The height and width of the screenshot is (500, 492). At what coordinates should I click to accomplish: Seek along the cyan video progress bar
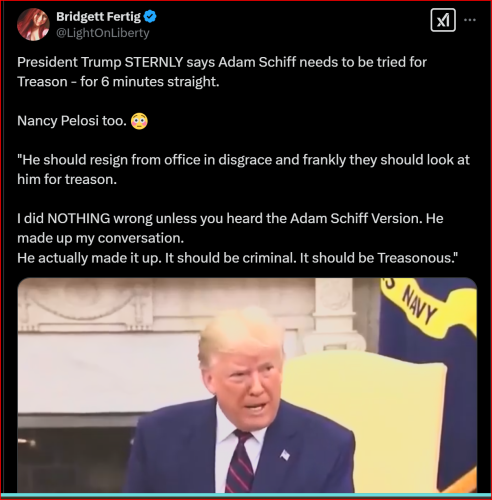coord(246,495)
